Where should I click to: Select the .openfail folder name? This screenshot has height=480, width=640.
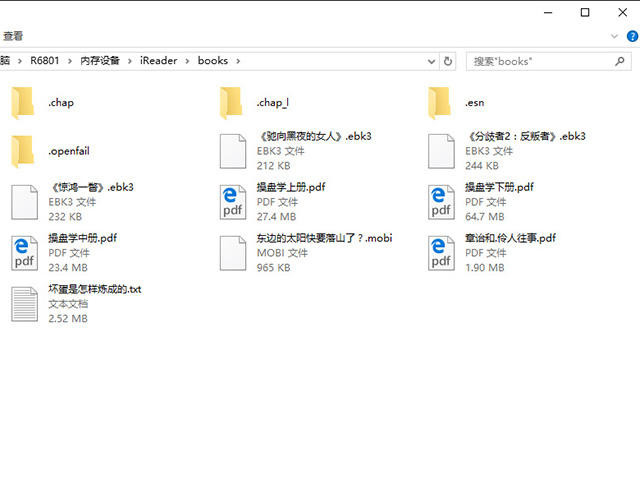click(x=69, y=151)
